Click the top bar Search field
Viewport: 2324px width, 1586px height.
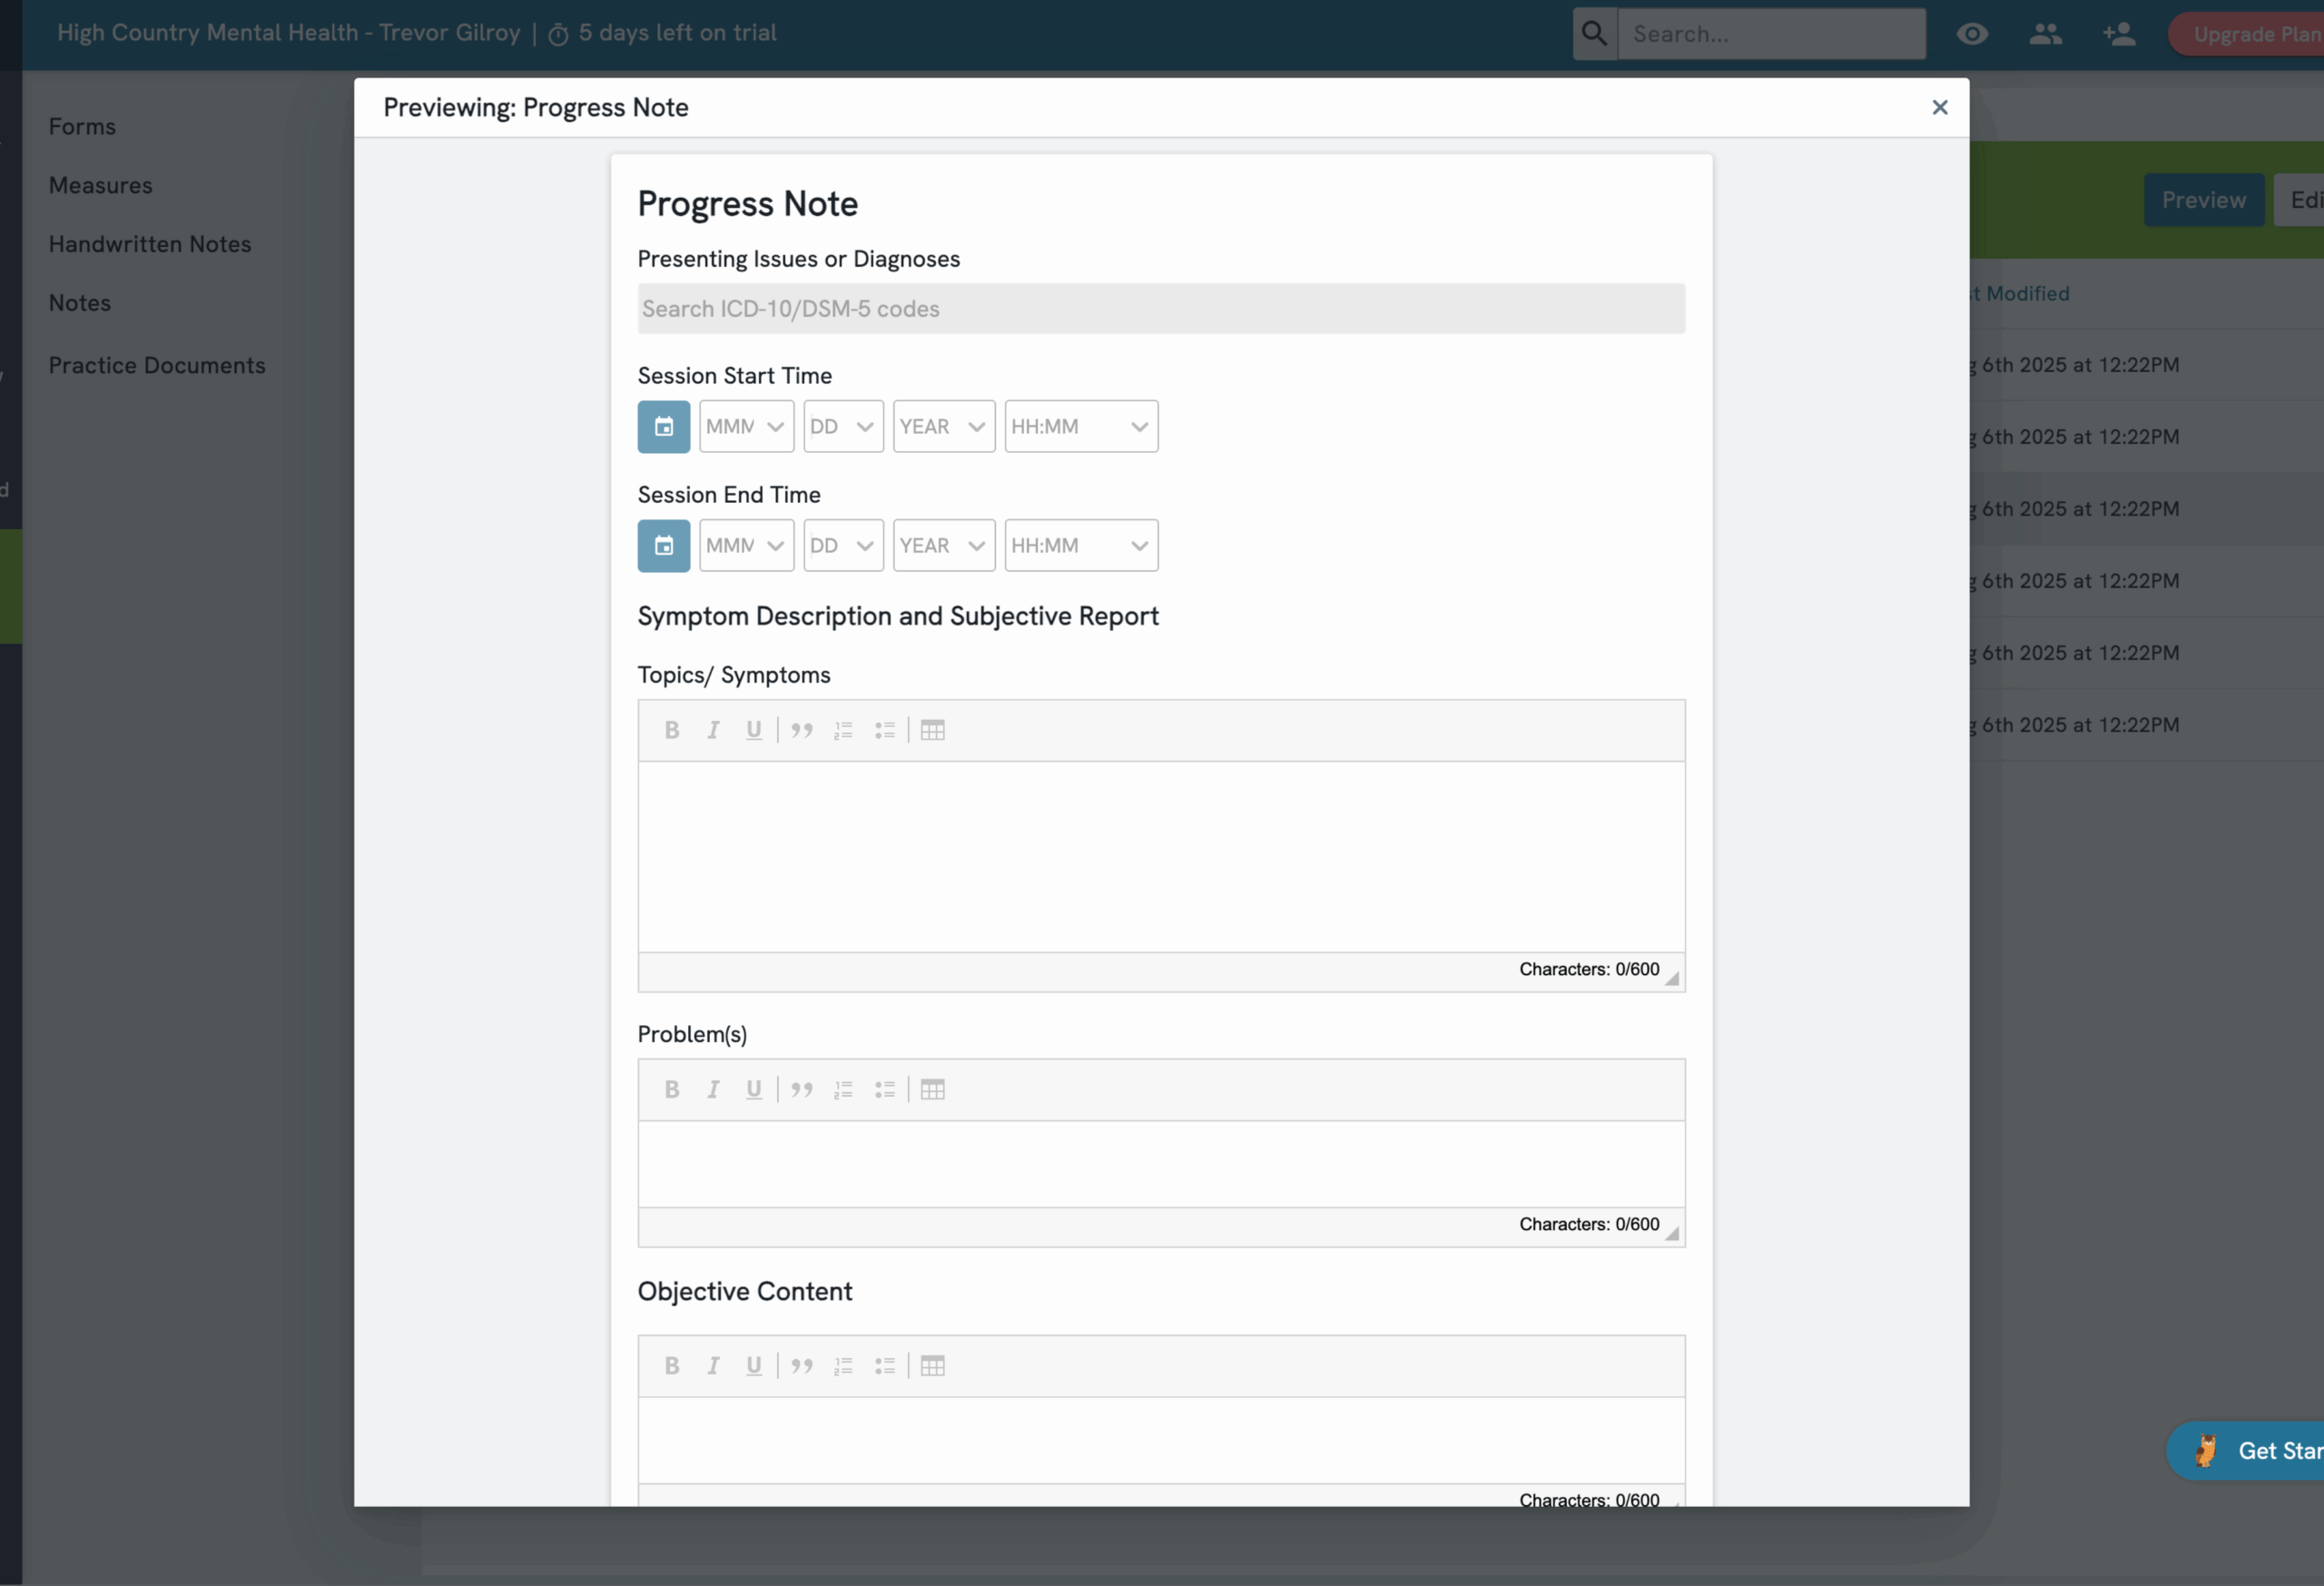pyautogui.click(x=1772, y=34)
